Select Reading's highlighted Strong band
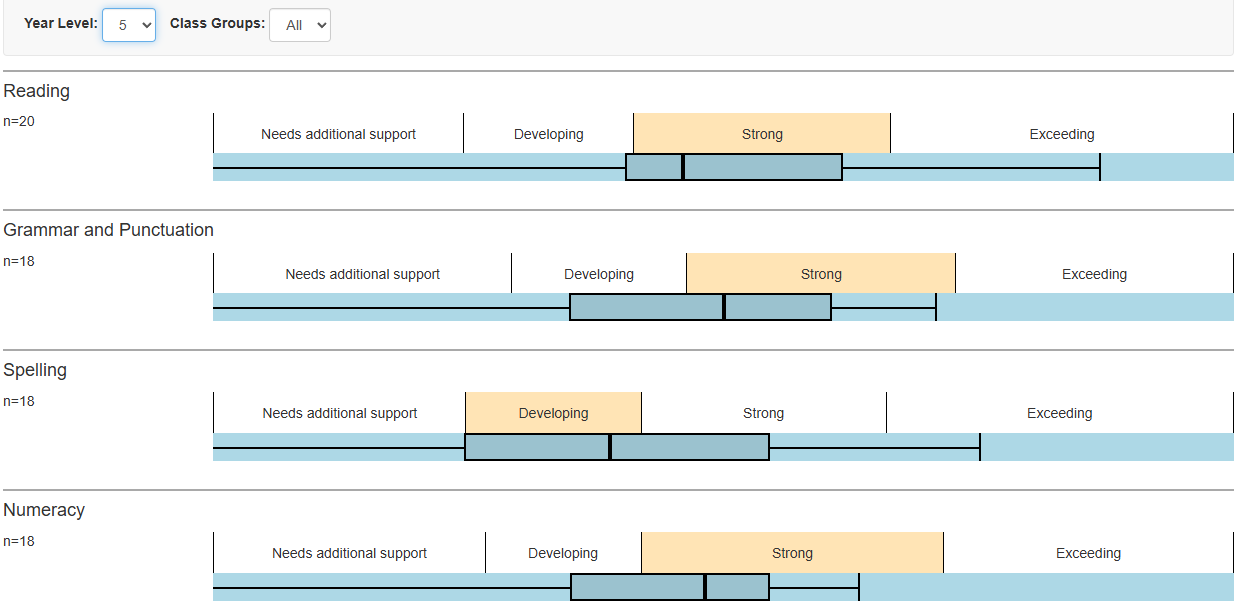1256x616 pixels. [762, 134]
